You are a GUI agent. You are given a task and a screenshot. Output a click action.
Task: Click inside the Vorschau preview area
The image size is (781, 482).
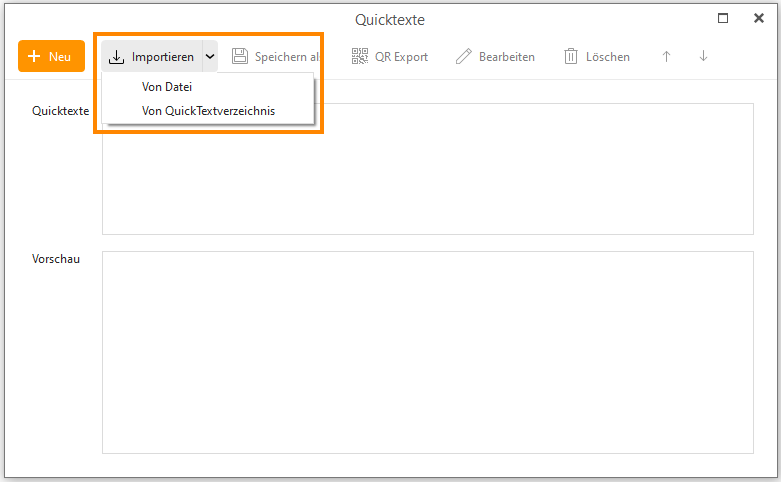(x=427, y=352)
